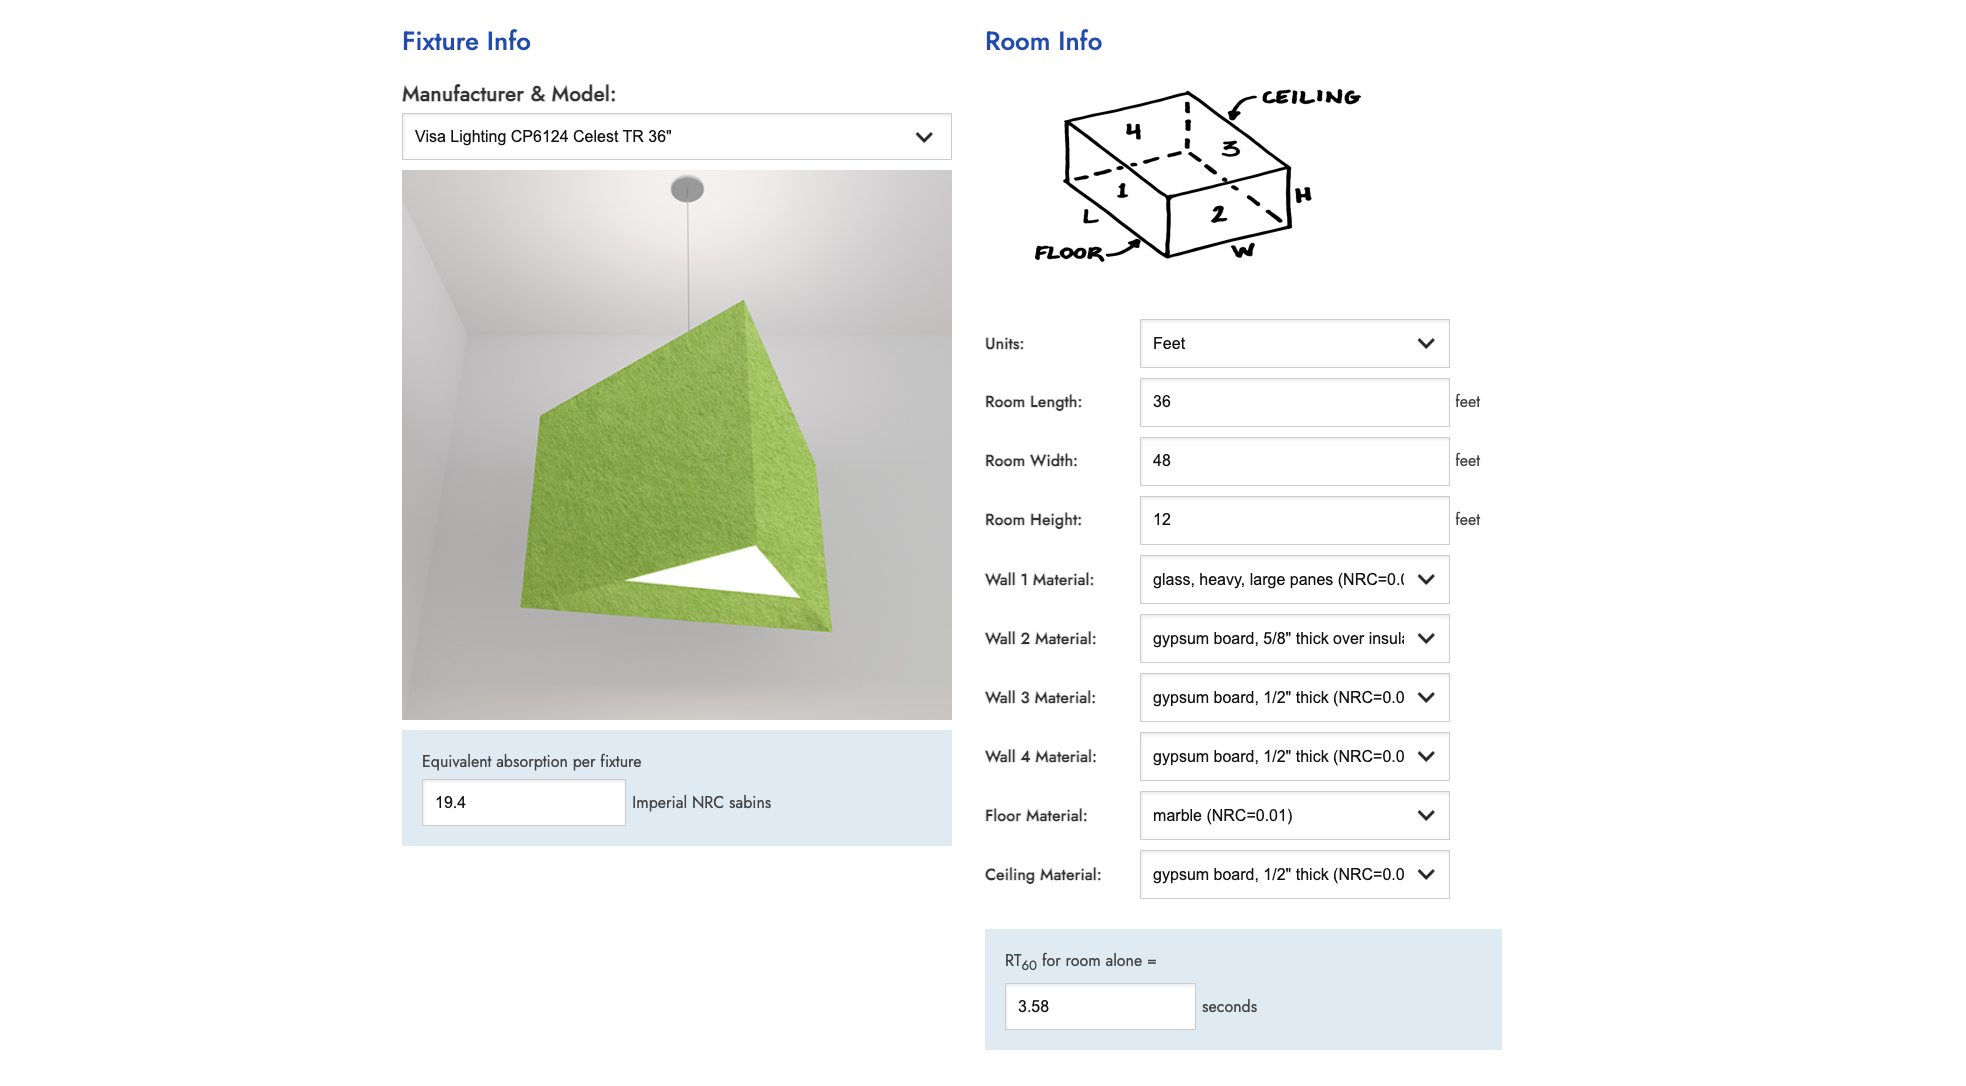1966x1086 pixels.
Task: Select the Room Length input field
Action: (x=1292, y=401)
